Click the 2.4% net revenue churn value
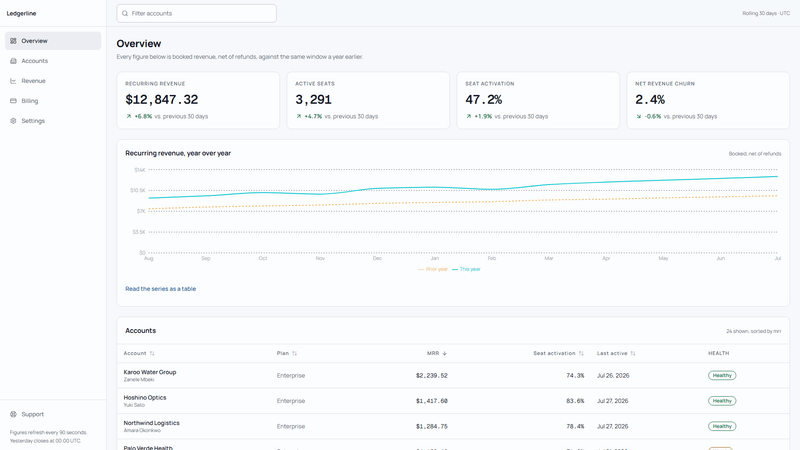This screenshot has width=800, height=450. click(x=650, y=99)
